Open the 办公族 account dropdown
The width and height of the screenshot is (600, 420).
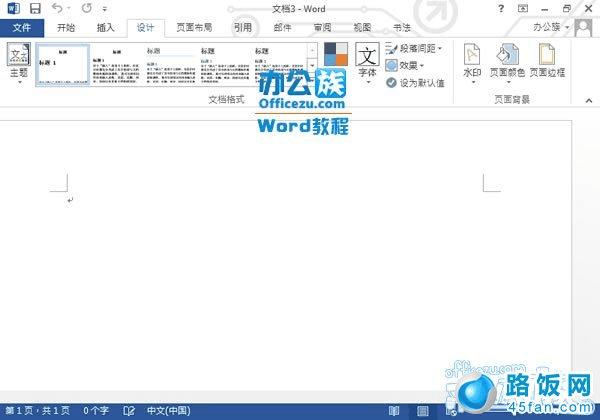coord(551,27)
